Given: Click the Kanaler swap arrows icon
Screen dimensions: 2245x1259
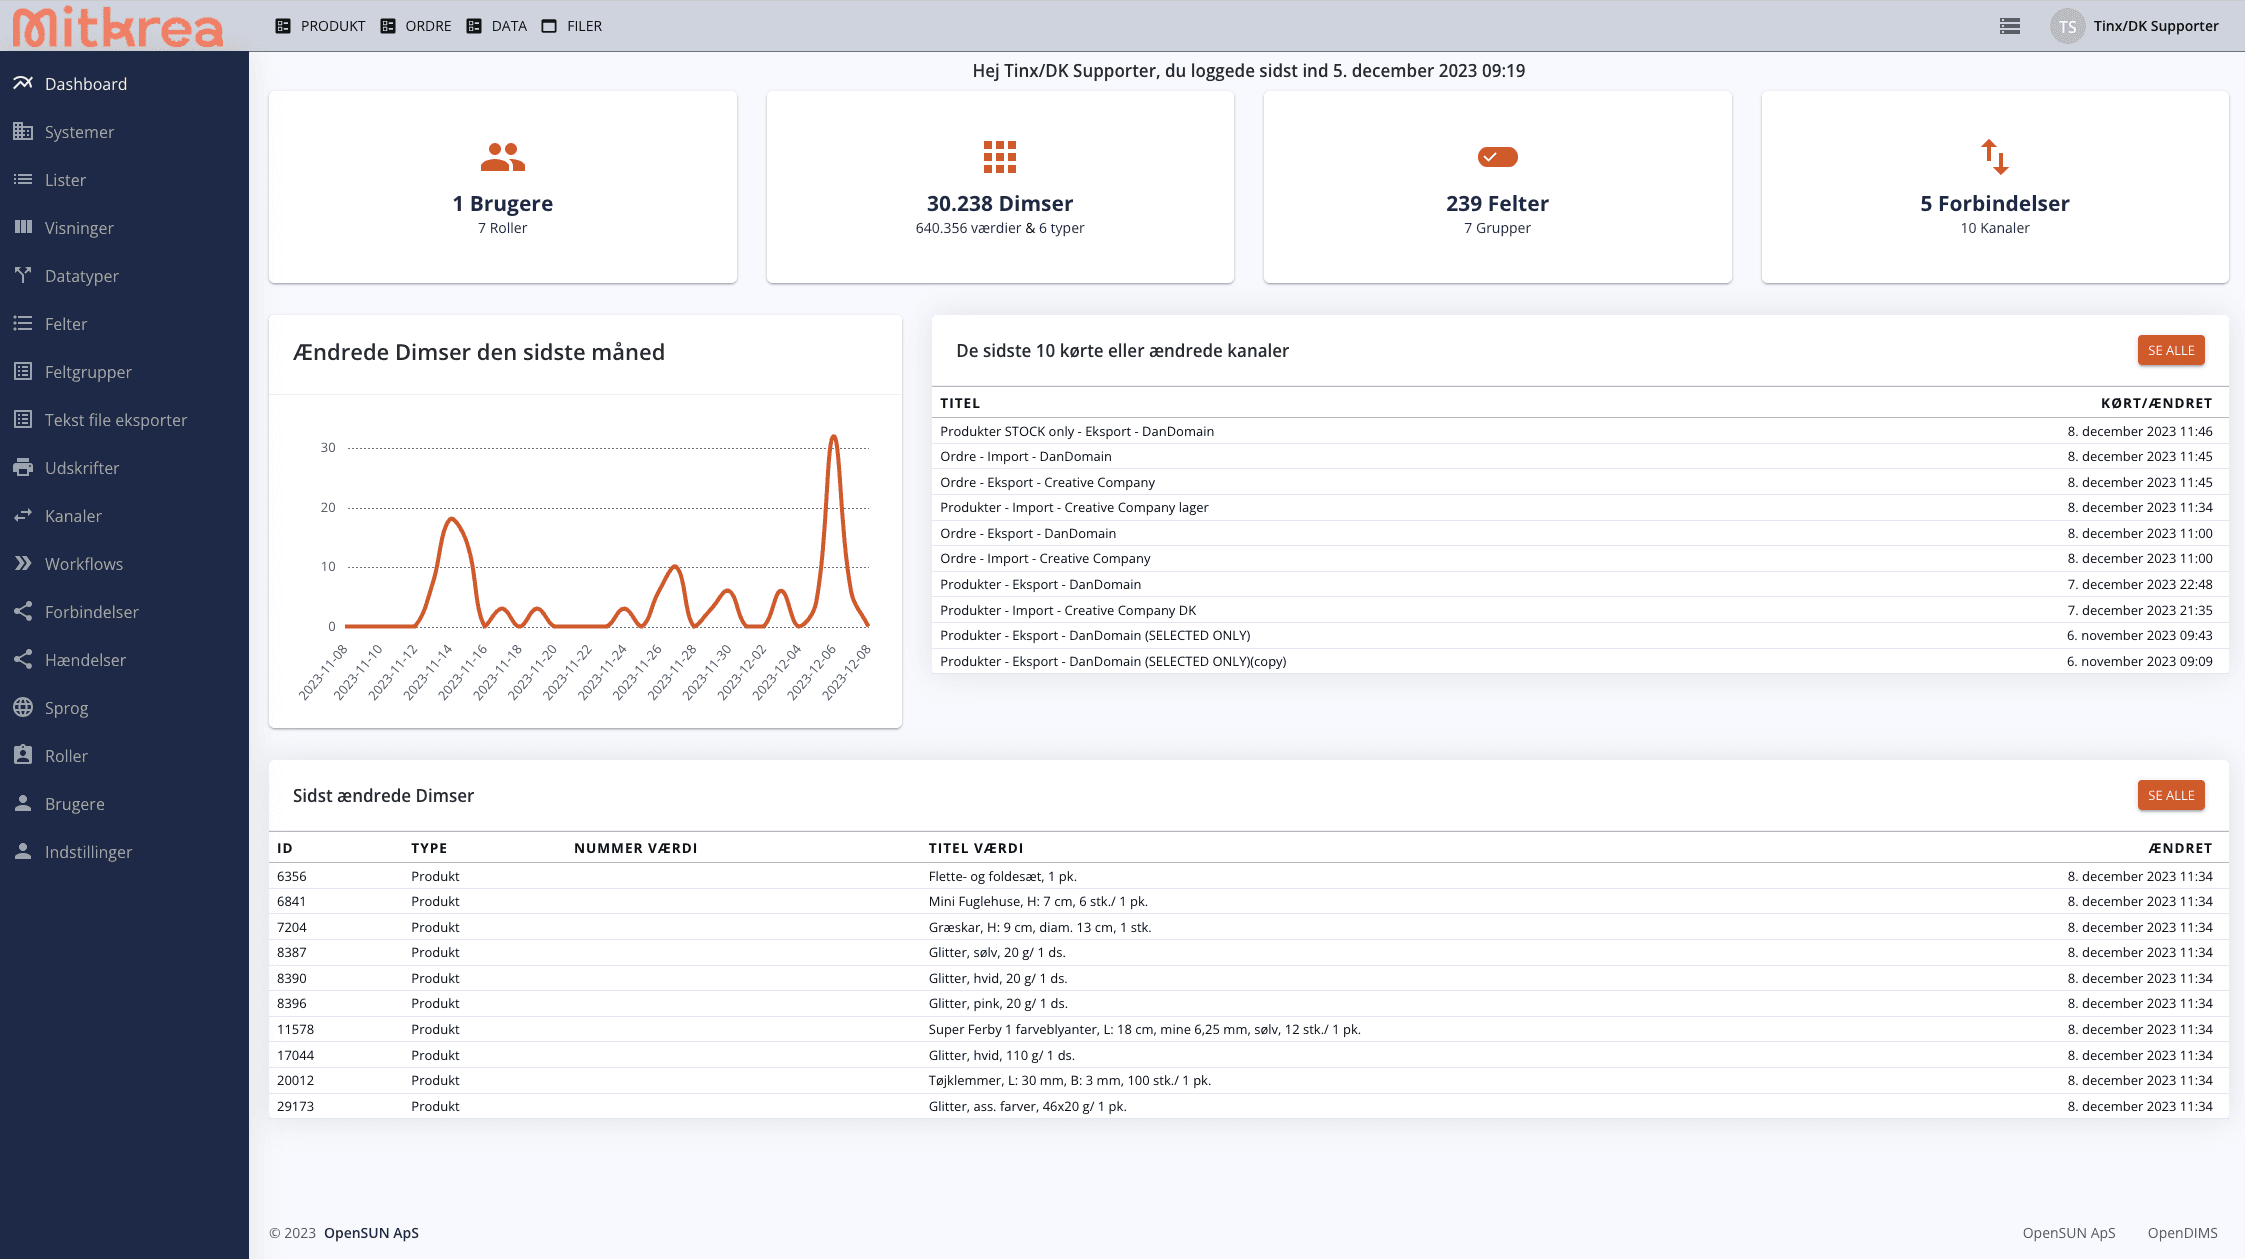Looking at the screenshot, I should click(x=23, y=515).
